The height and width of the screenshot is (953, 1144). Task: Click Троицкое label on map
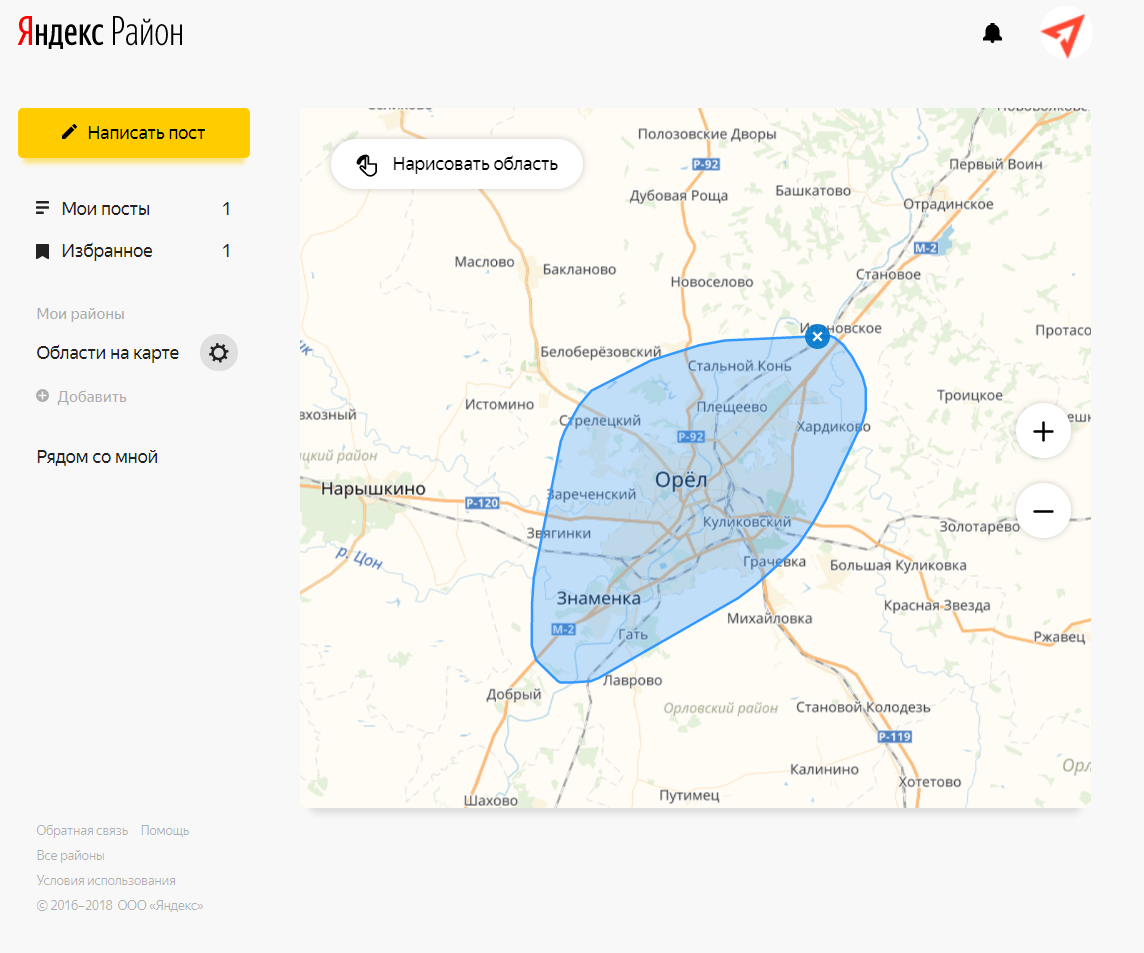(969, 396)
